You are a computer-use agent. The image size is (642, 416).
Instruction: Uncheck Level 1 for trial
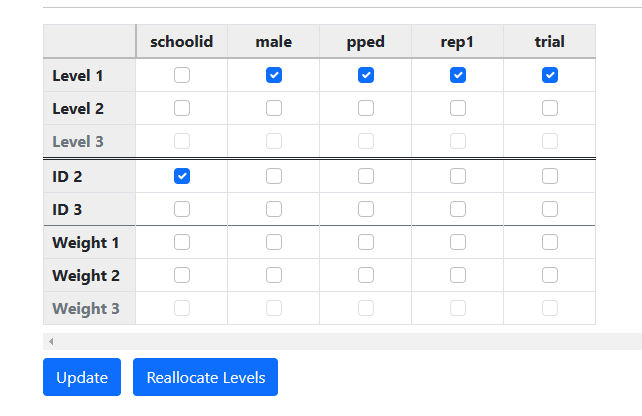550,75
